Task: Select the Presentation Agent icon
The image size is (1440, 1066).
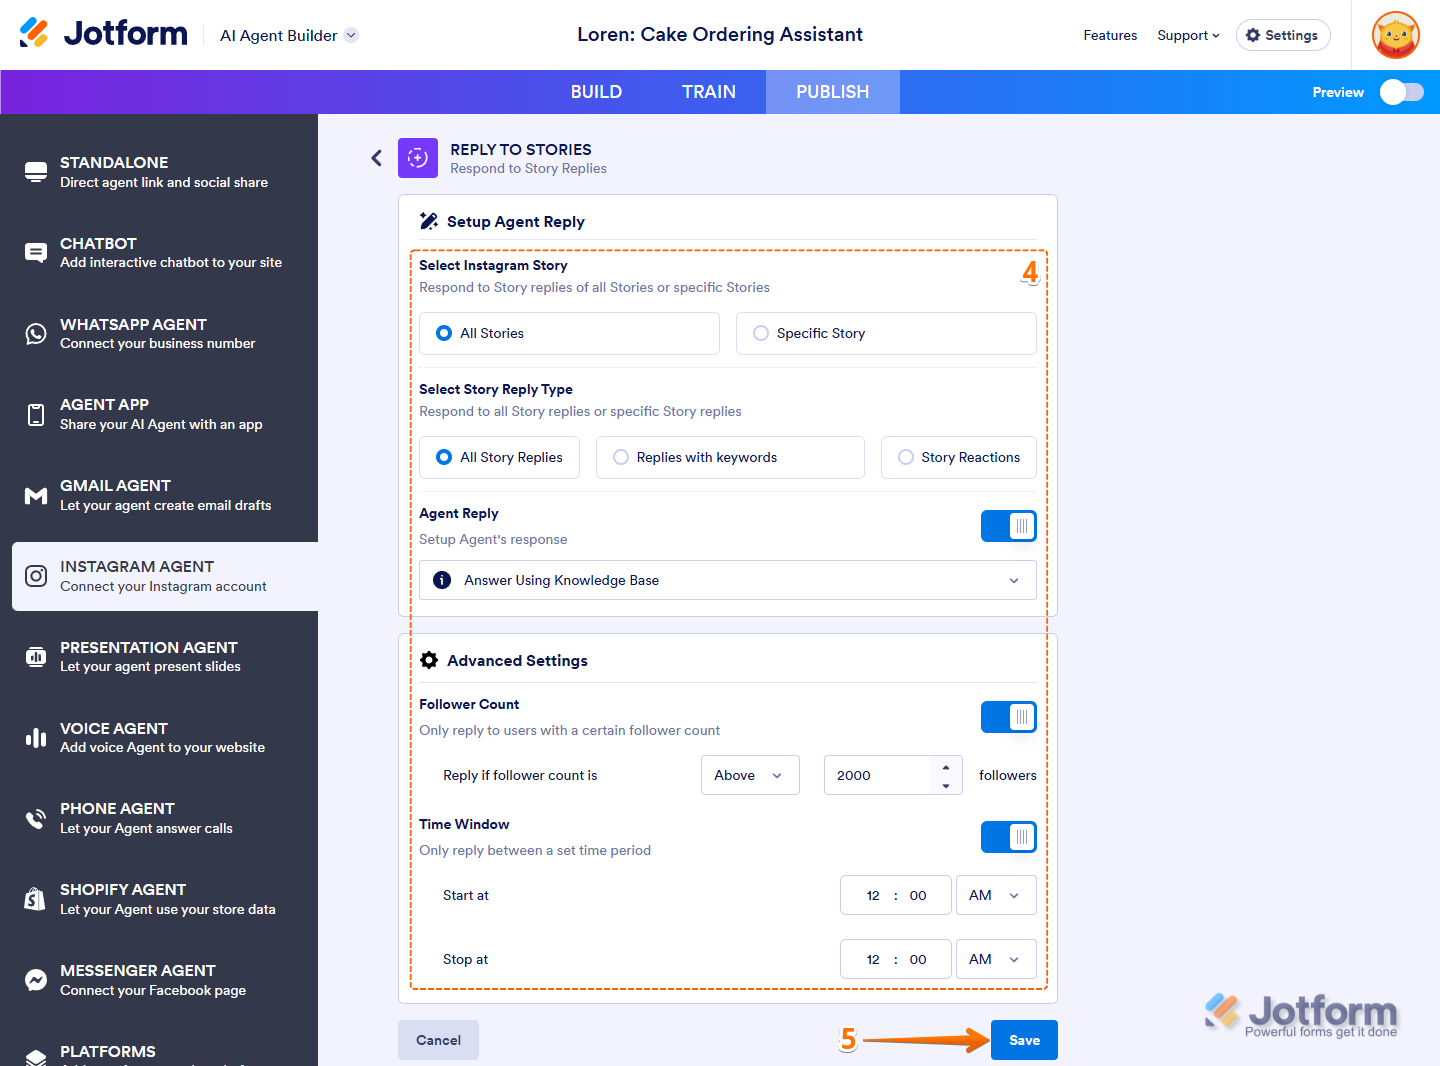Action: point(36,657)
